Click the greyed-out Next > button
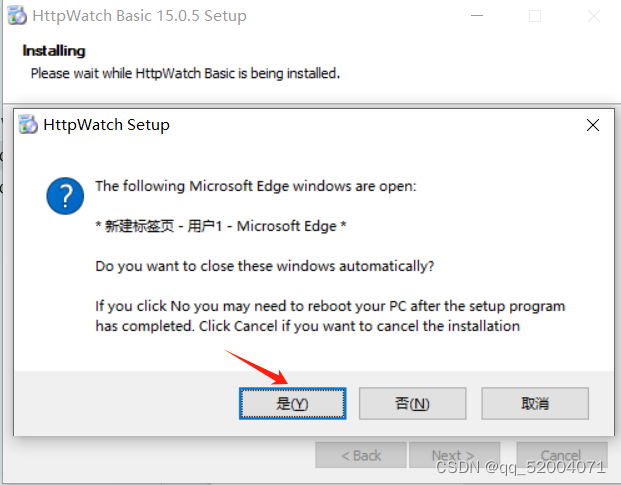This screenshot has width=621, height=485. (x=455, y=455)
